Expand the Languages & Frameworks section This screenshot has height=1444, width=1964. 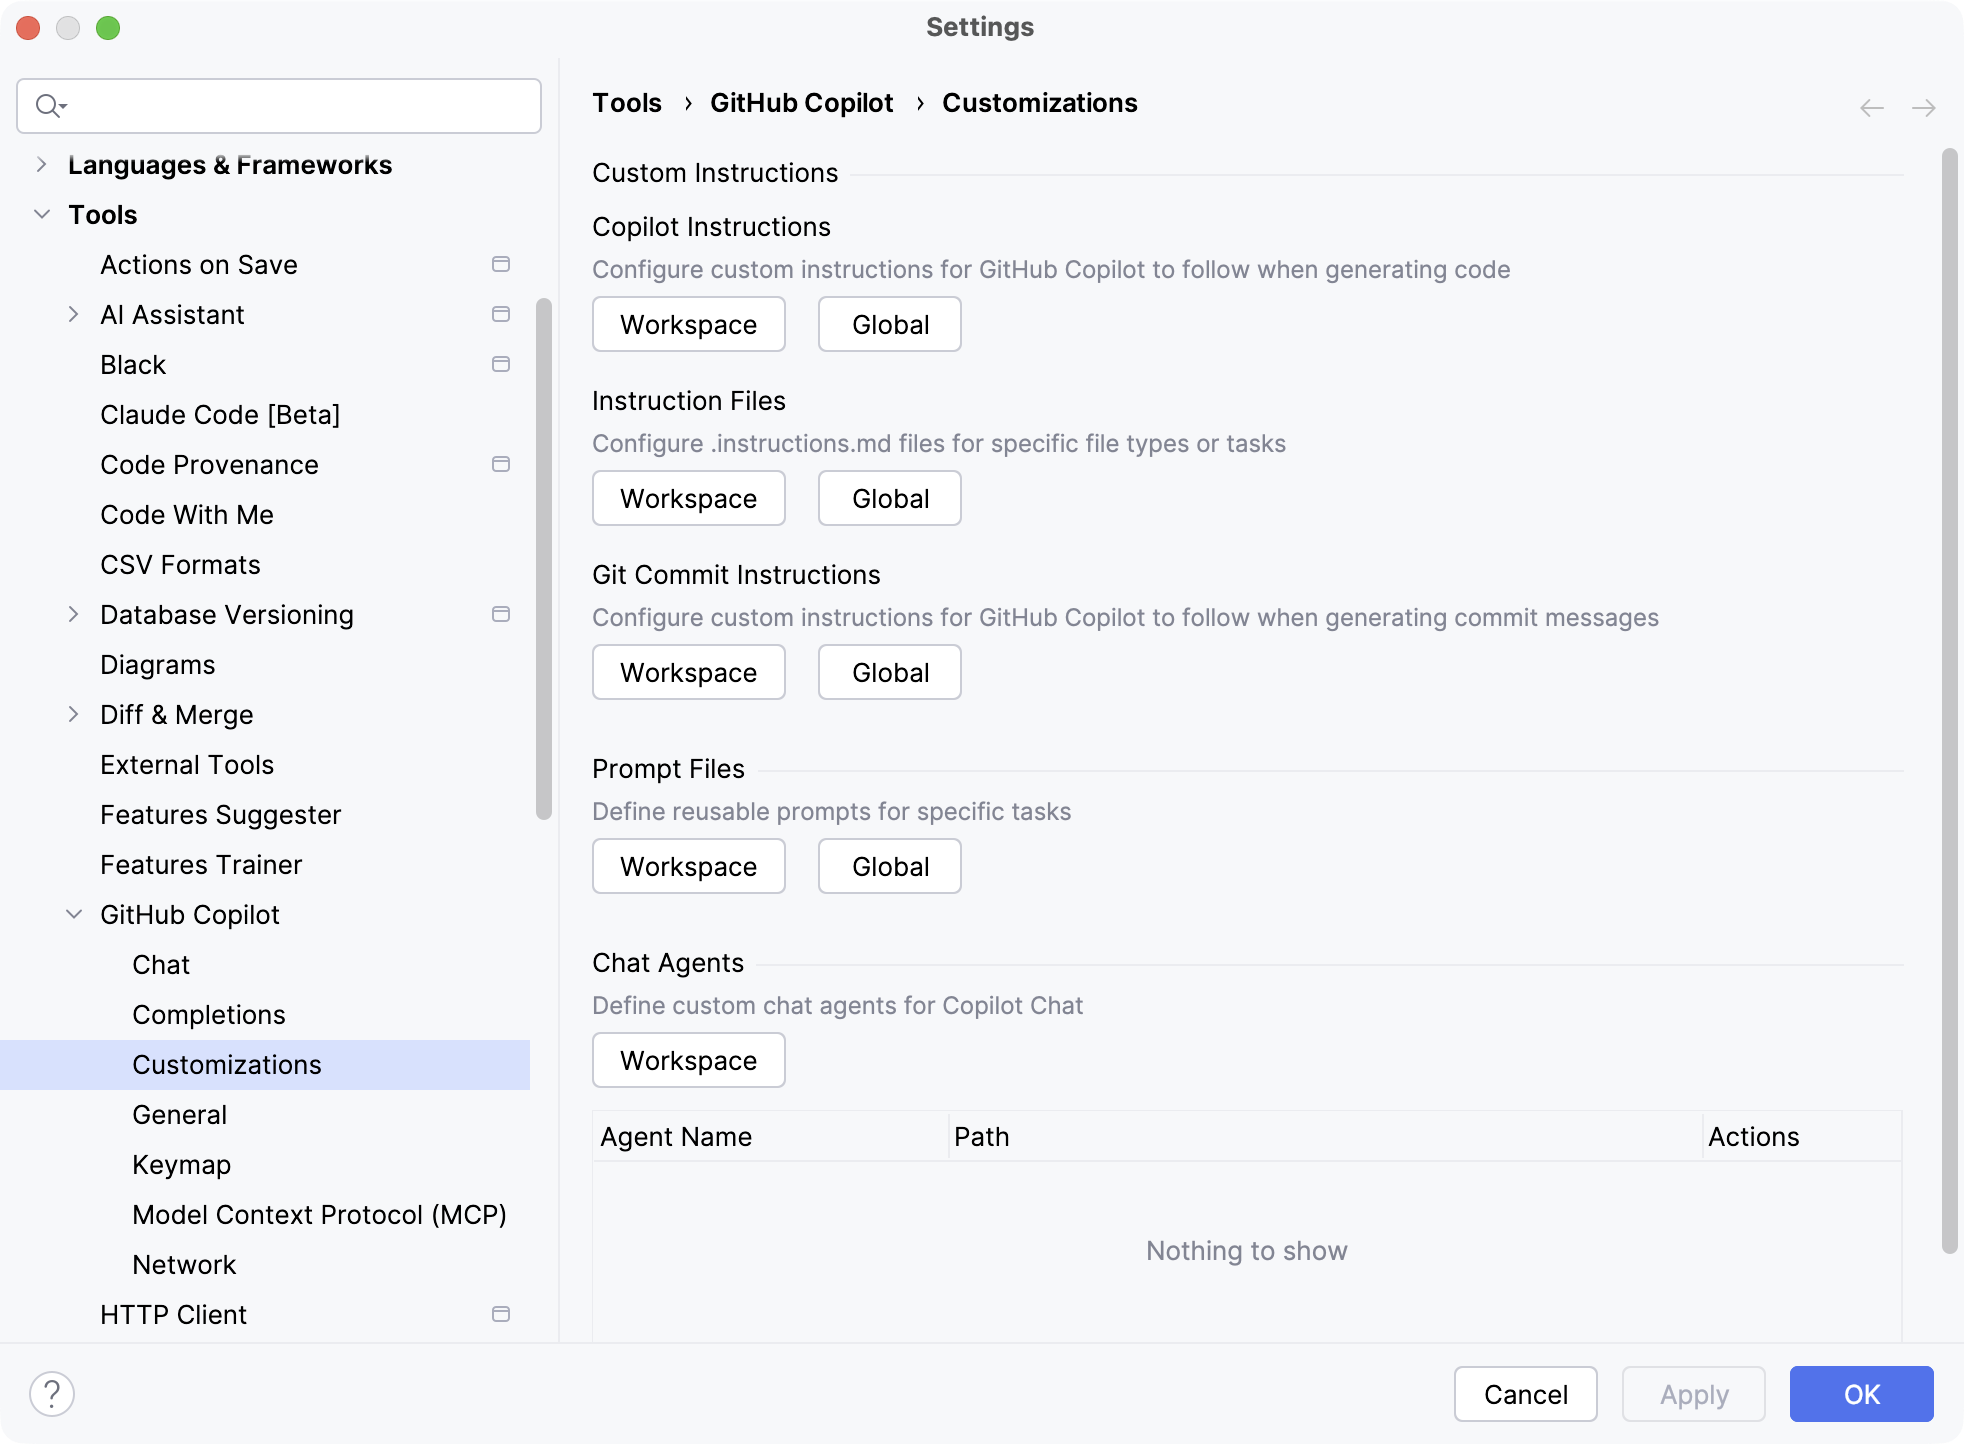(41, 164)
